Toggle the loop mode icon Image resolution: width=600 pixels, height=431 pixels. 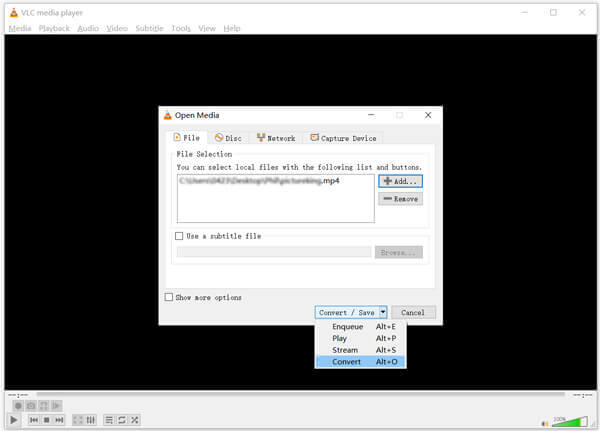click(x=122, y=420)
